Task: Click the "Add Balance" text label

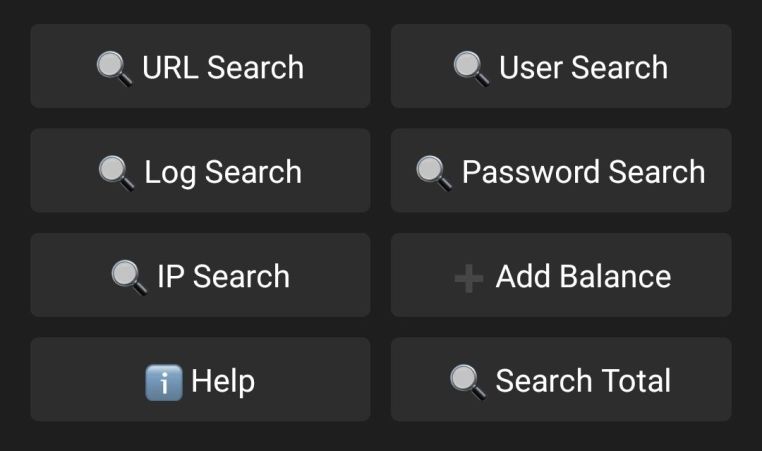Action: point(583,277)
